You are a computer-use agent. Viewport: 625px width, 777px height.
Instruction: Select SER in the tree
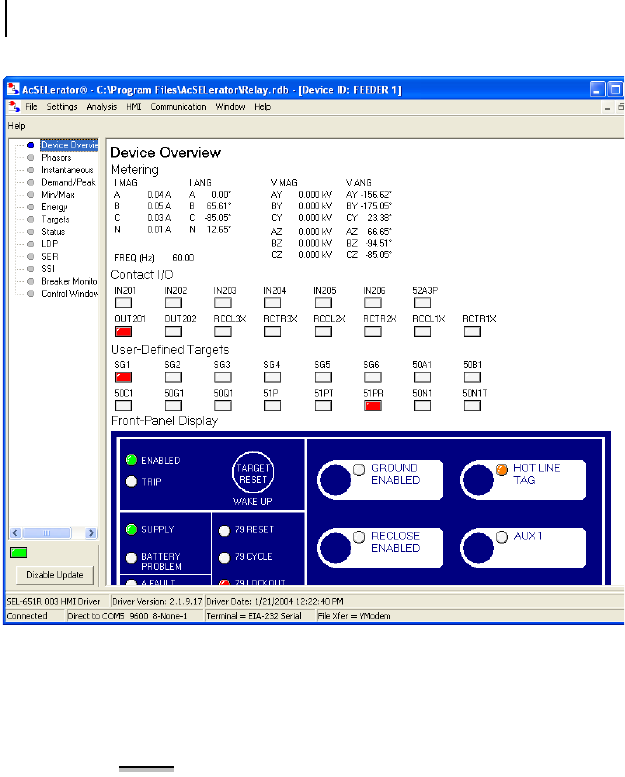pos(50,257)
